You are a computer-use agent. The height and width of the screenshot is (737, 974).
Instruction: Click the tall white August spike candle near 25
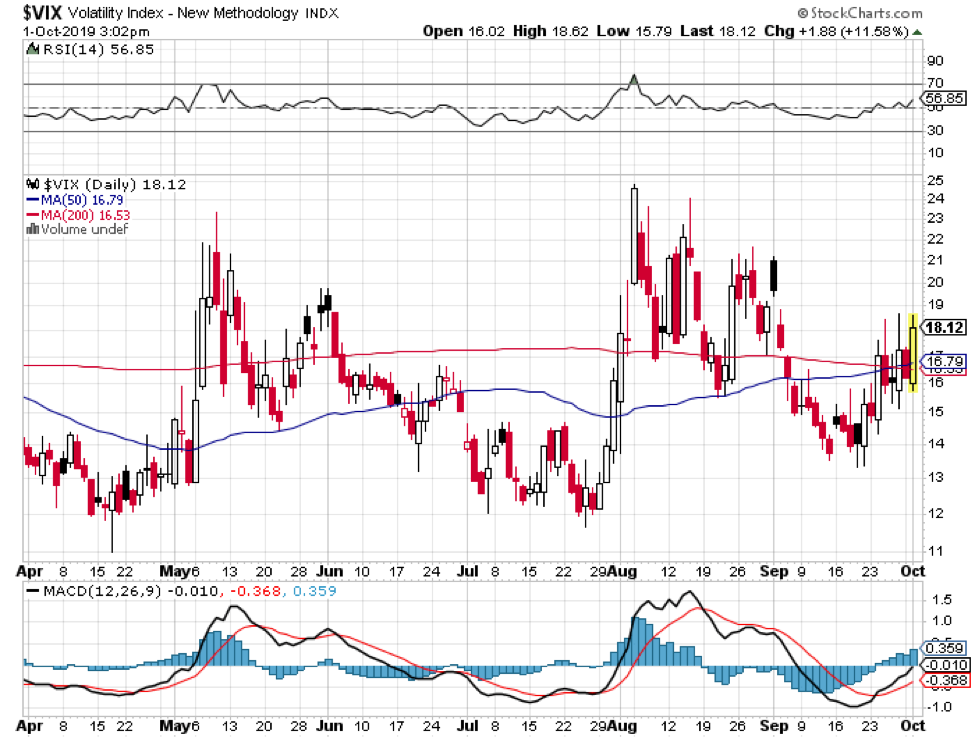coord(634,236)
